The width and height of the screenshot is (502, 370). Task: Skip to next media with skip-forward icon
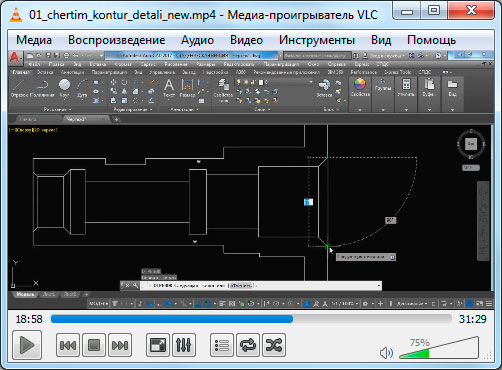coord(120,345)
